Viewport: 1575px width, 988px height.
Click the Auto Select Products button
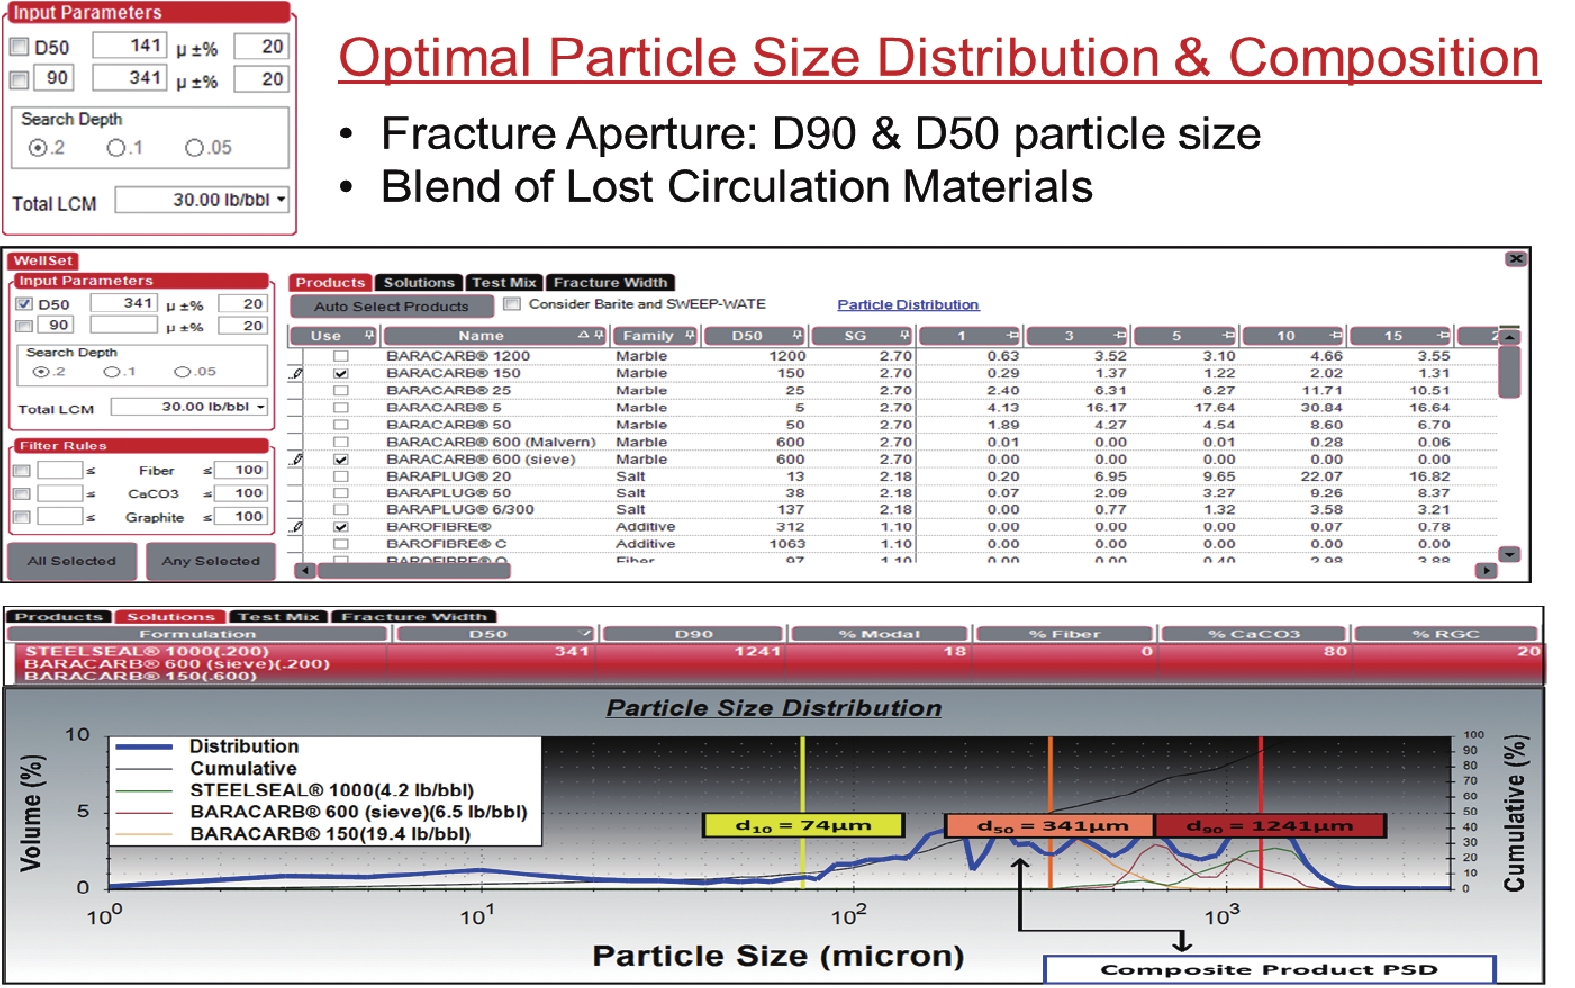click(391, 306)
